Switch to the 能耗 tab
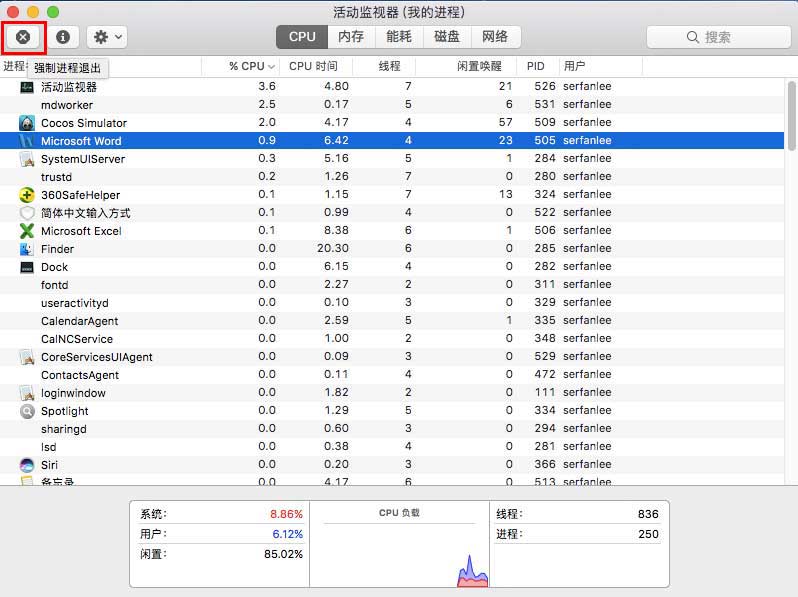This screenshot has width=798, height=597. pos(399,37)
